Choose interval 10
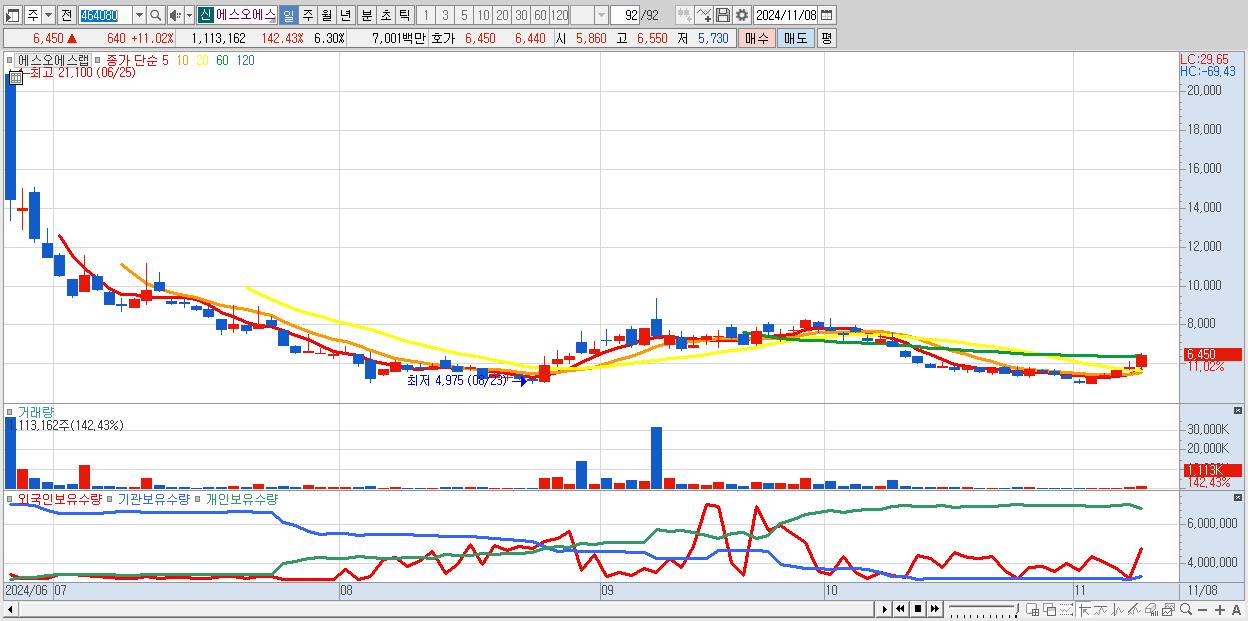The image size is (1248, 621). coord(483,16)
